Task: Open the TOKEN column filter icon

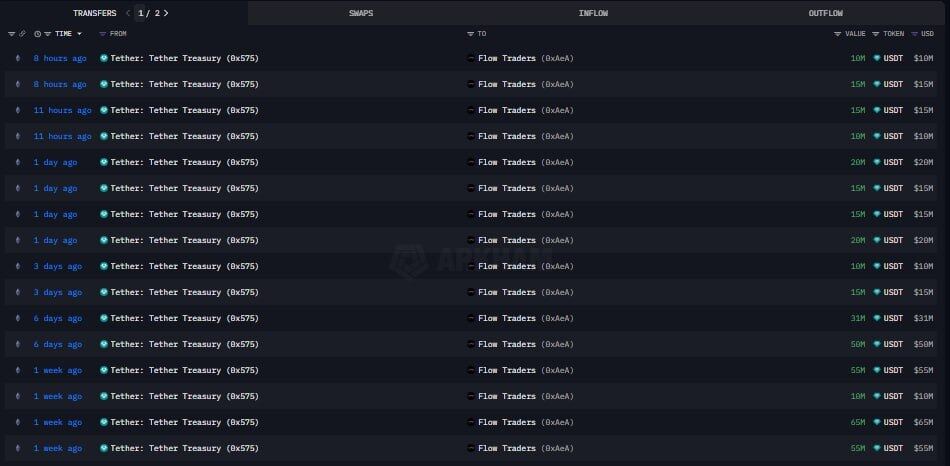Action: pos(875,34)
